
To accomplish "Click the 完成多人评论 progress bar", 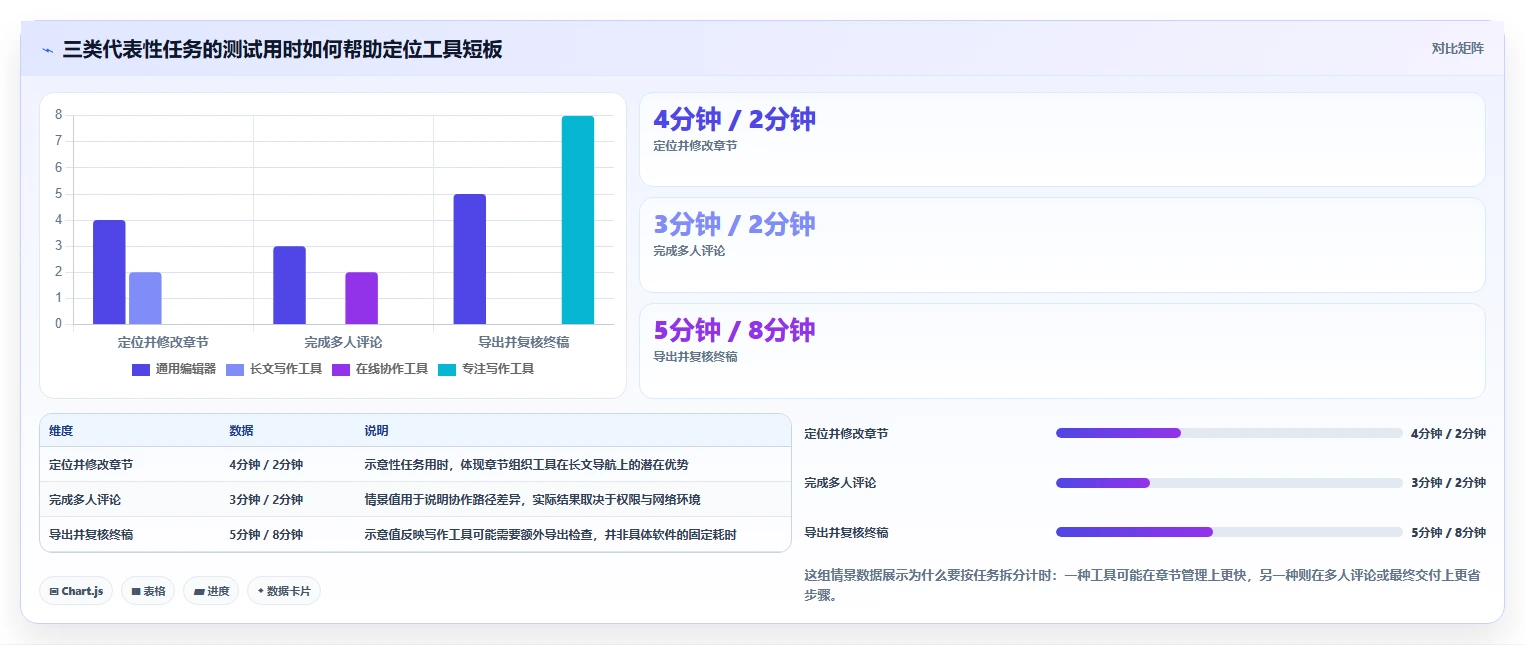I will pyautogui.click(x=1229, y=482).
